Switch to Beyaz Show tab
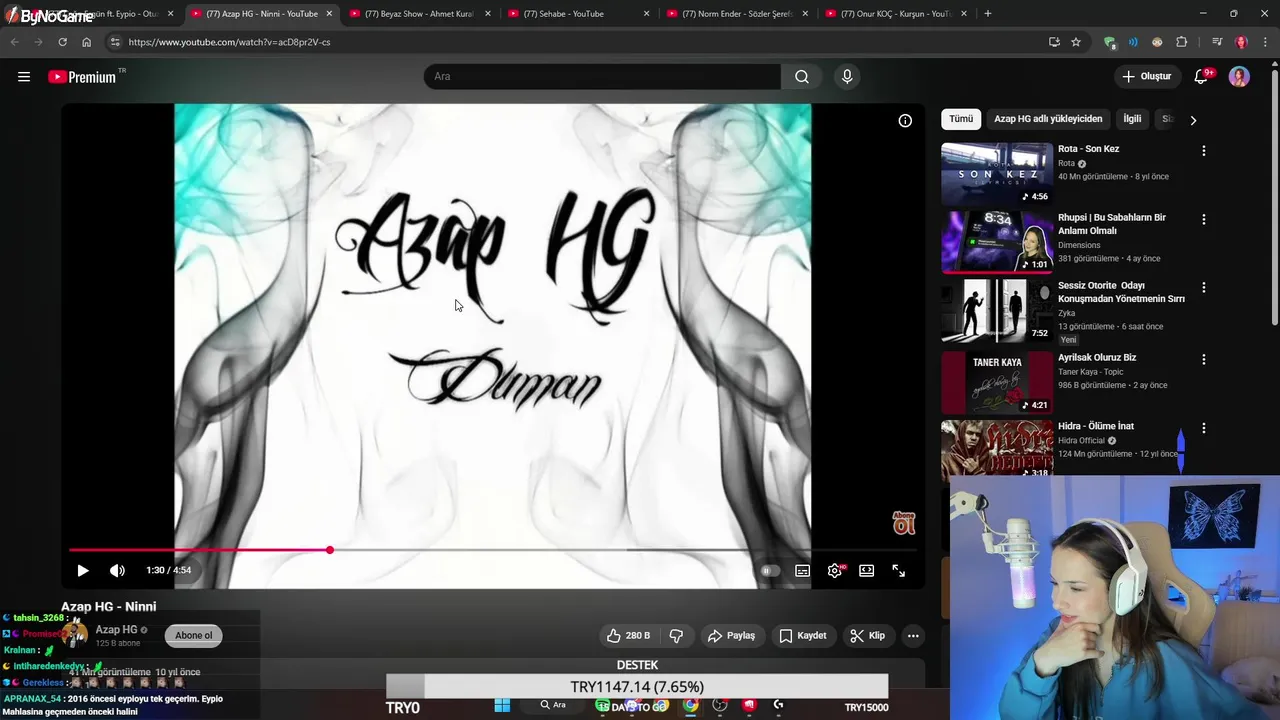 pyautogui.click(x=419, y=14)
